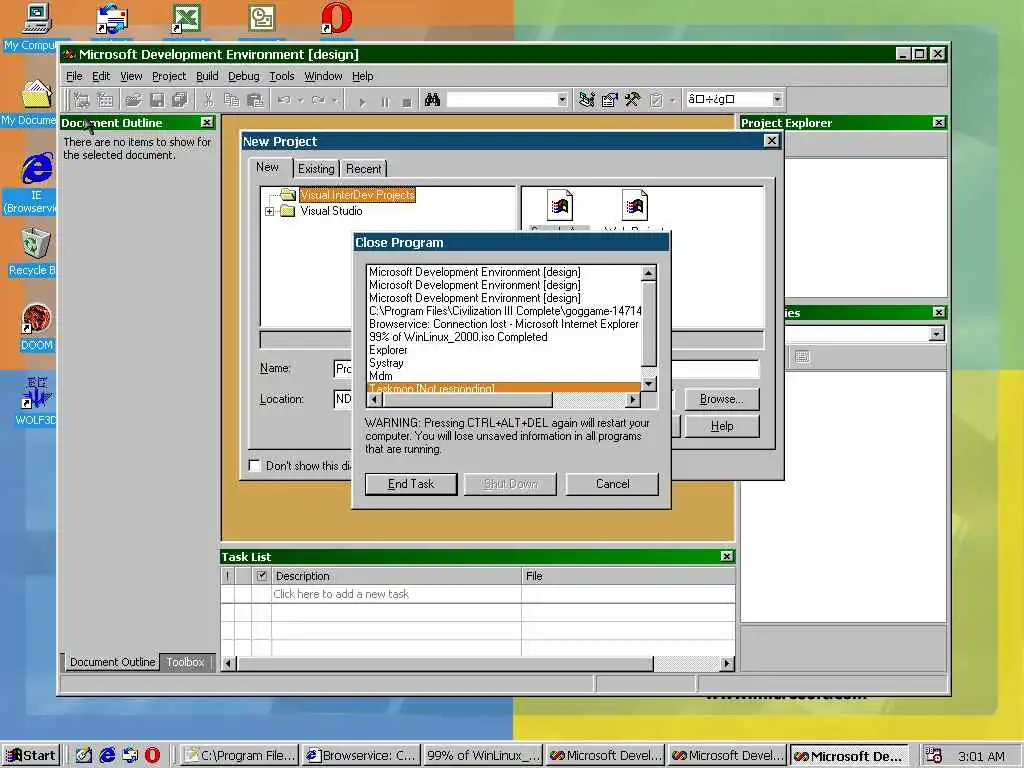Screen dimensions: 1024x768
Task: Open the Build menu
Action: (x=207, y=76)
